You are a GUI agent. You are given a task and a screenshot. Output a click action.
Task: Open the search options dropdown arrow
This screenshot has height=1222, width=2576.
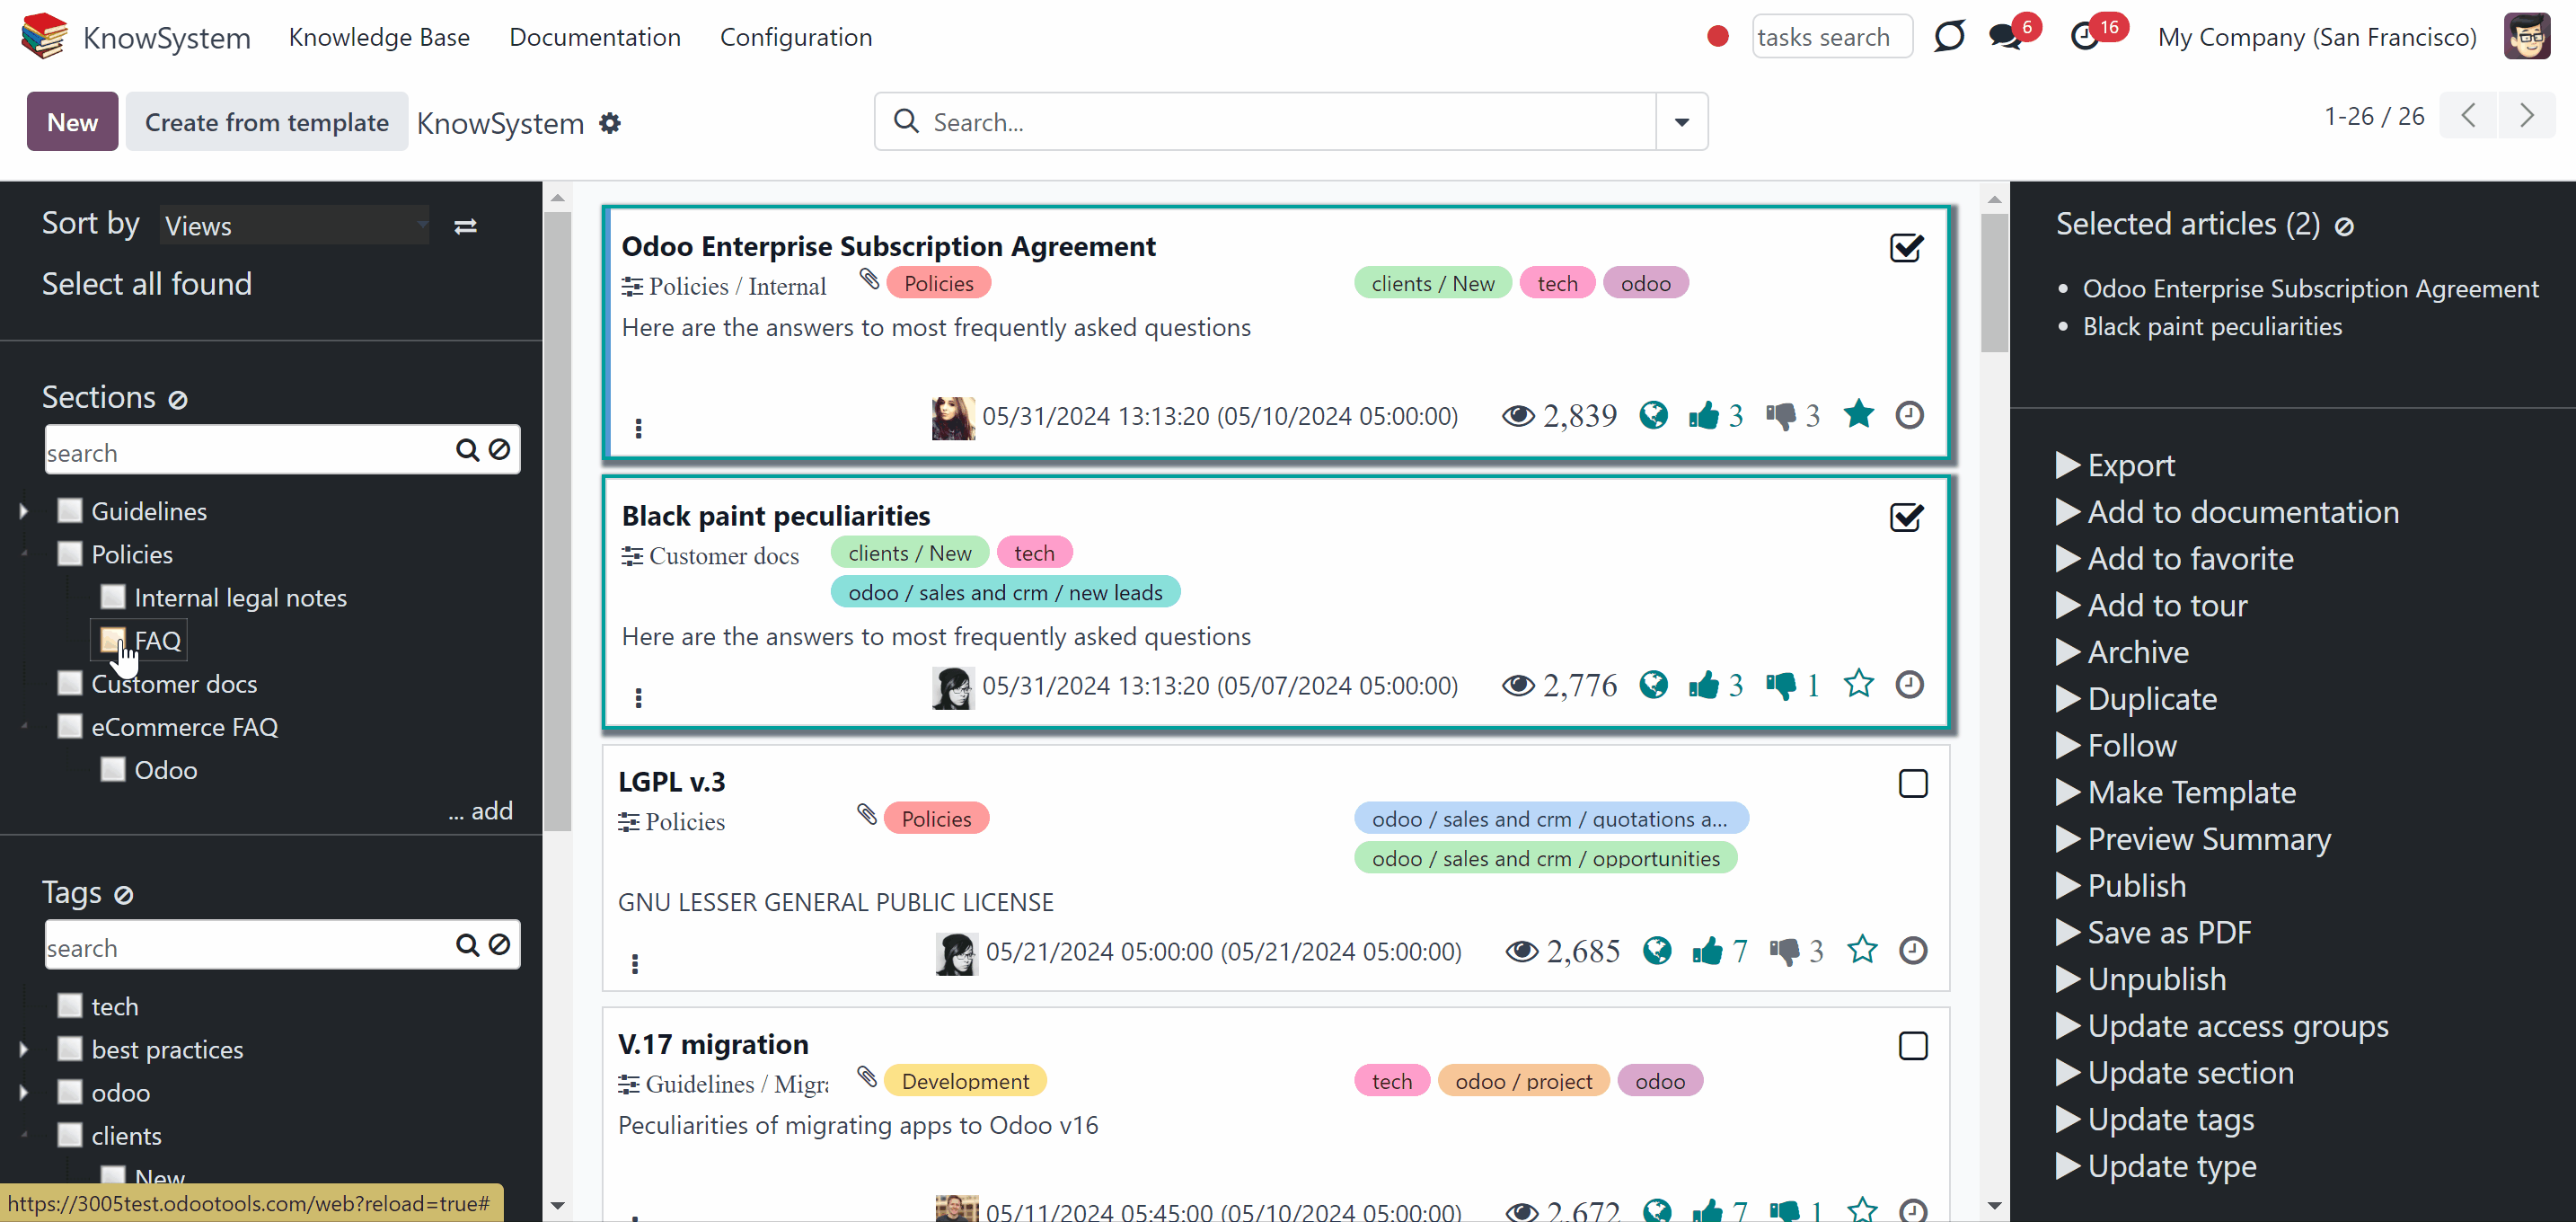tap(1682, 122)
